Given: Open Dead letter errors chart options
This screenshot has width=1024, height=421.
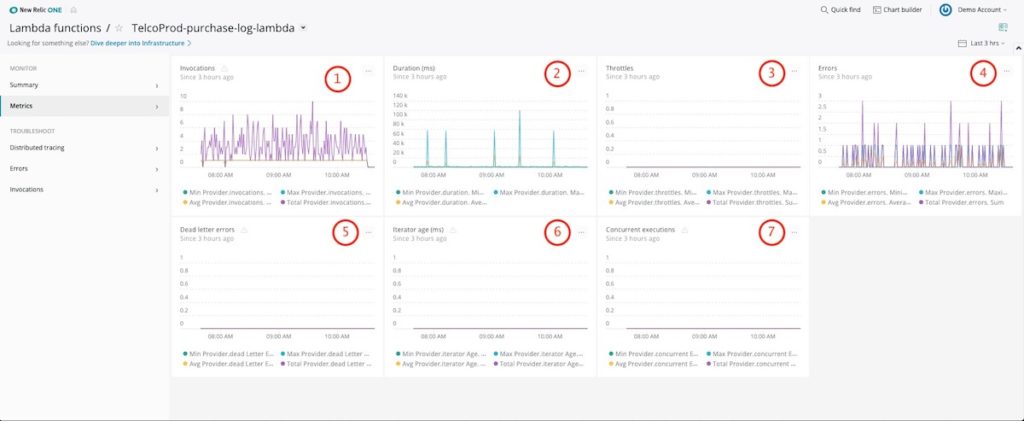Looking at the screenshot, I should 368,232.
